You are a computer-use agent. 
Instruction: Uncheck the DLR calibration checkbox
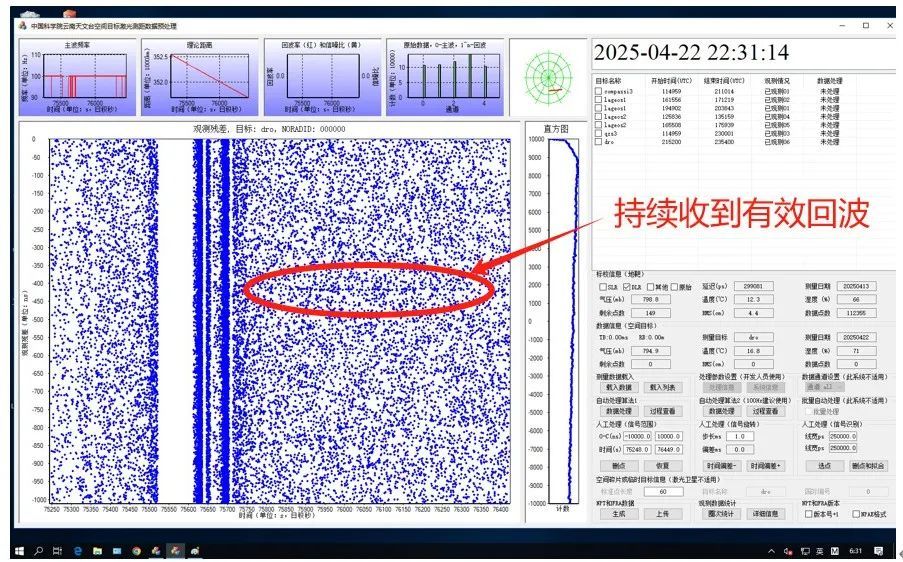[x=627, y=287]
